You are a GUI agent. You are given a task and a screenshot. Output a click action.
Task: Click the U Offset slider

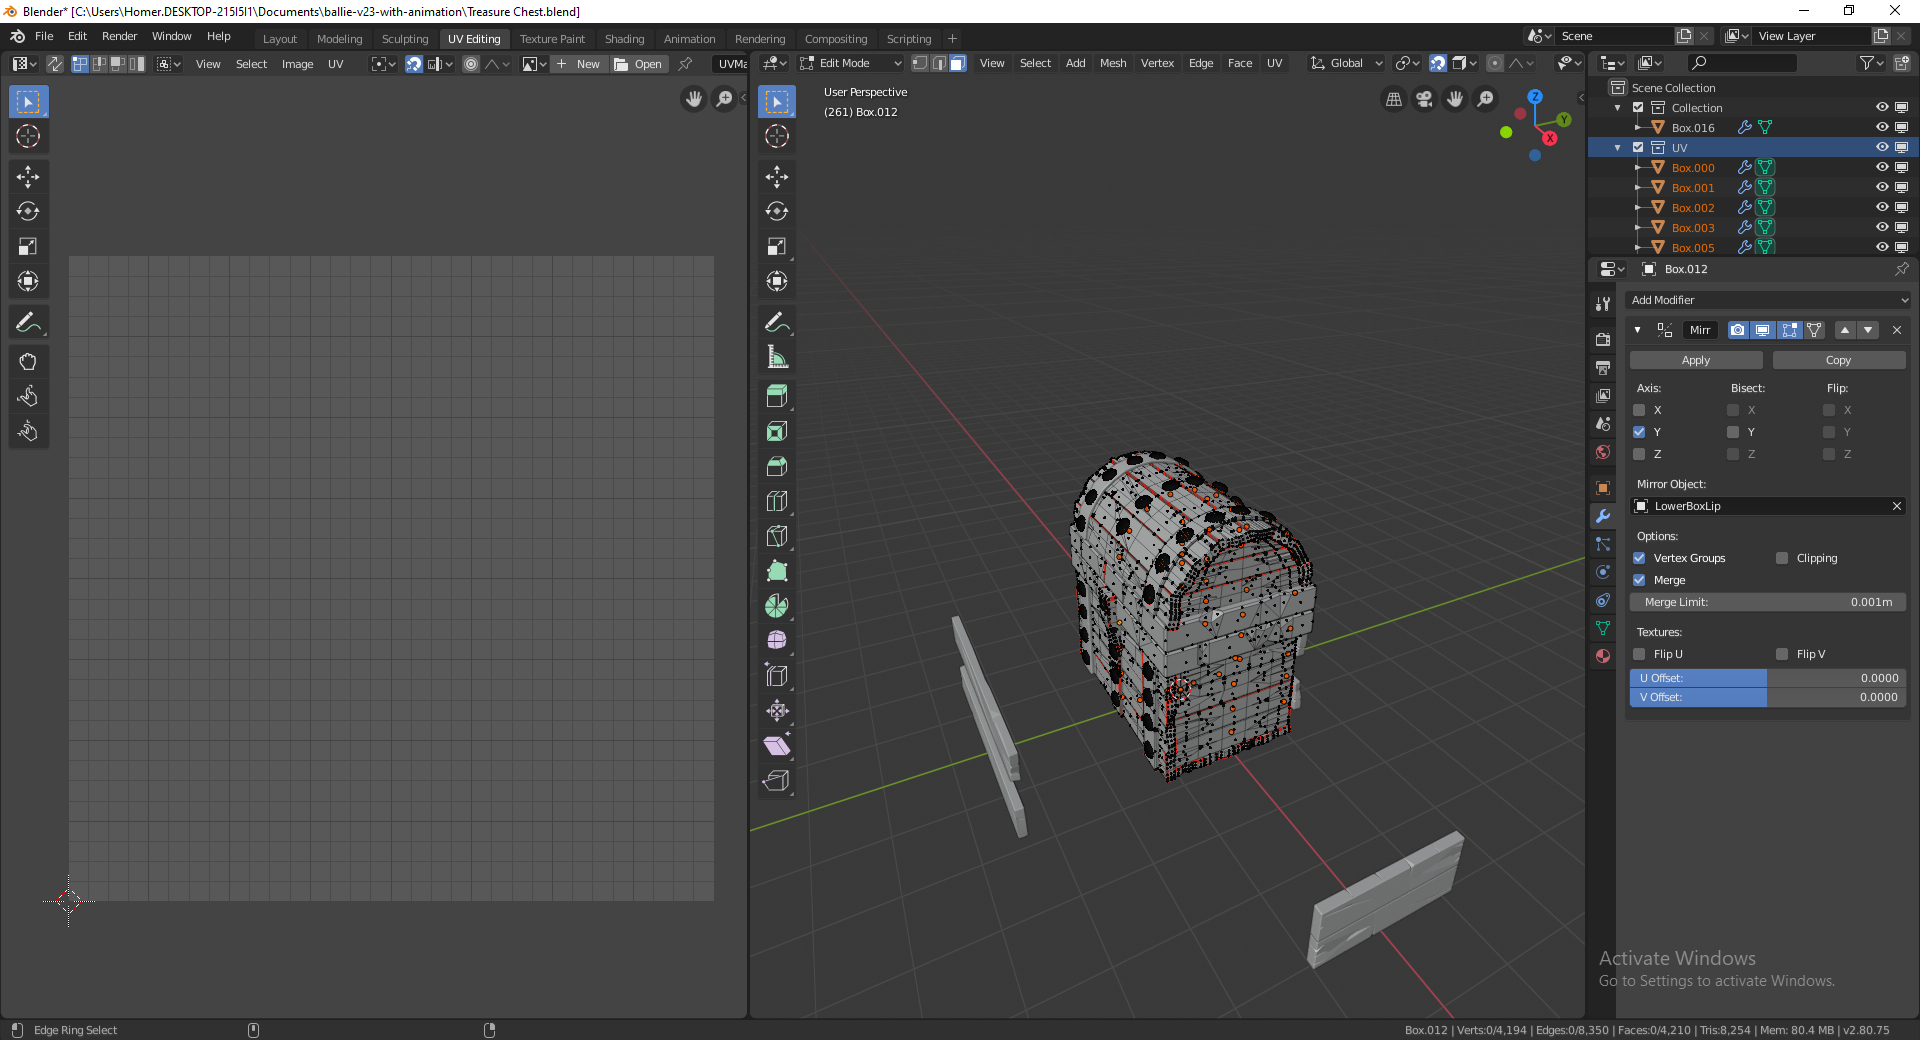pos(1767,678)
